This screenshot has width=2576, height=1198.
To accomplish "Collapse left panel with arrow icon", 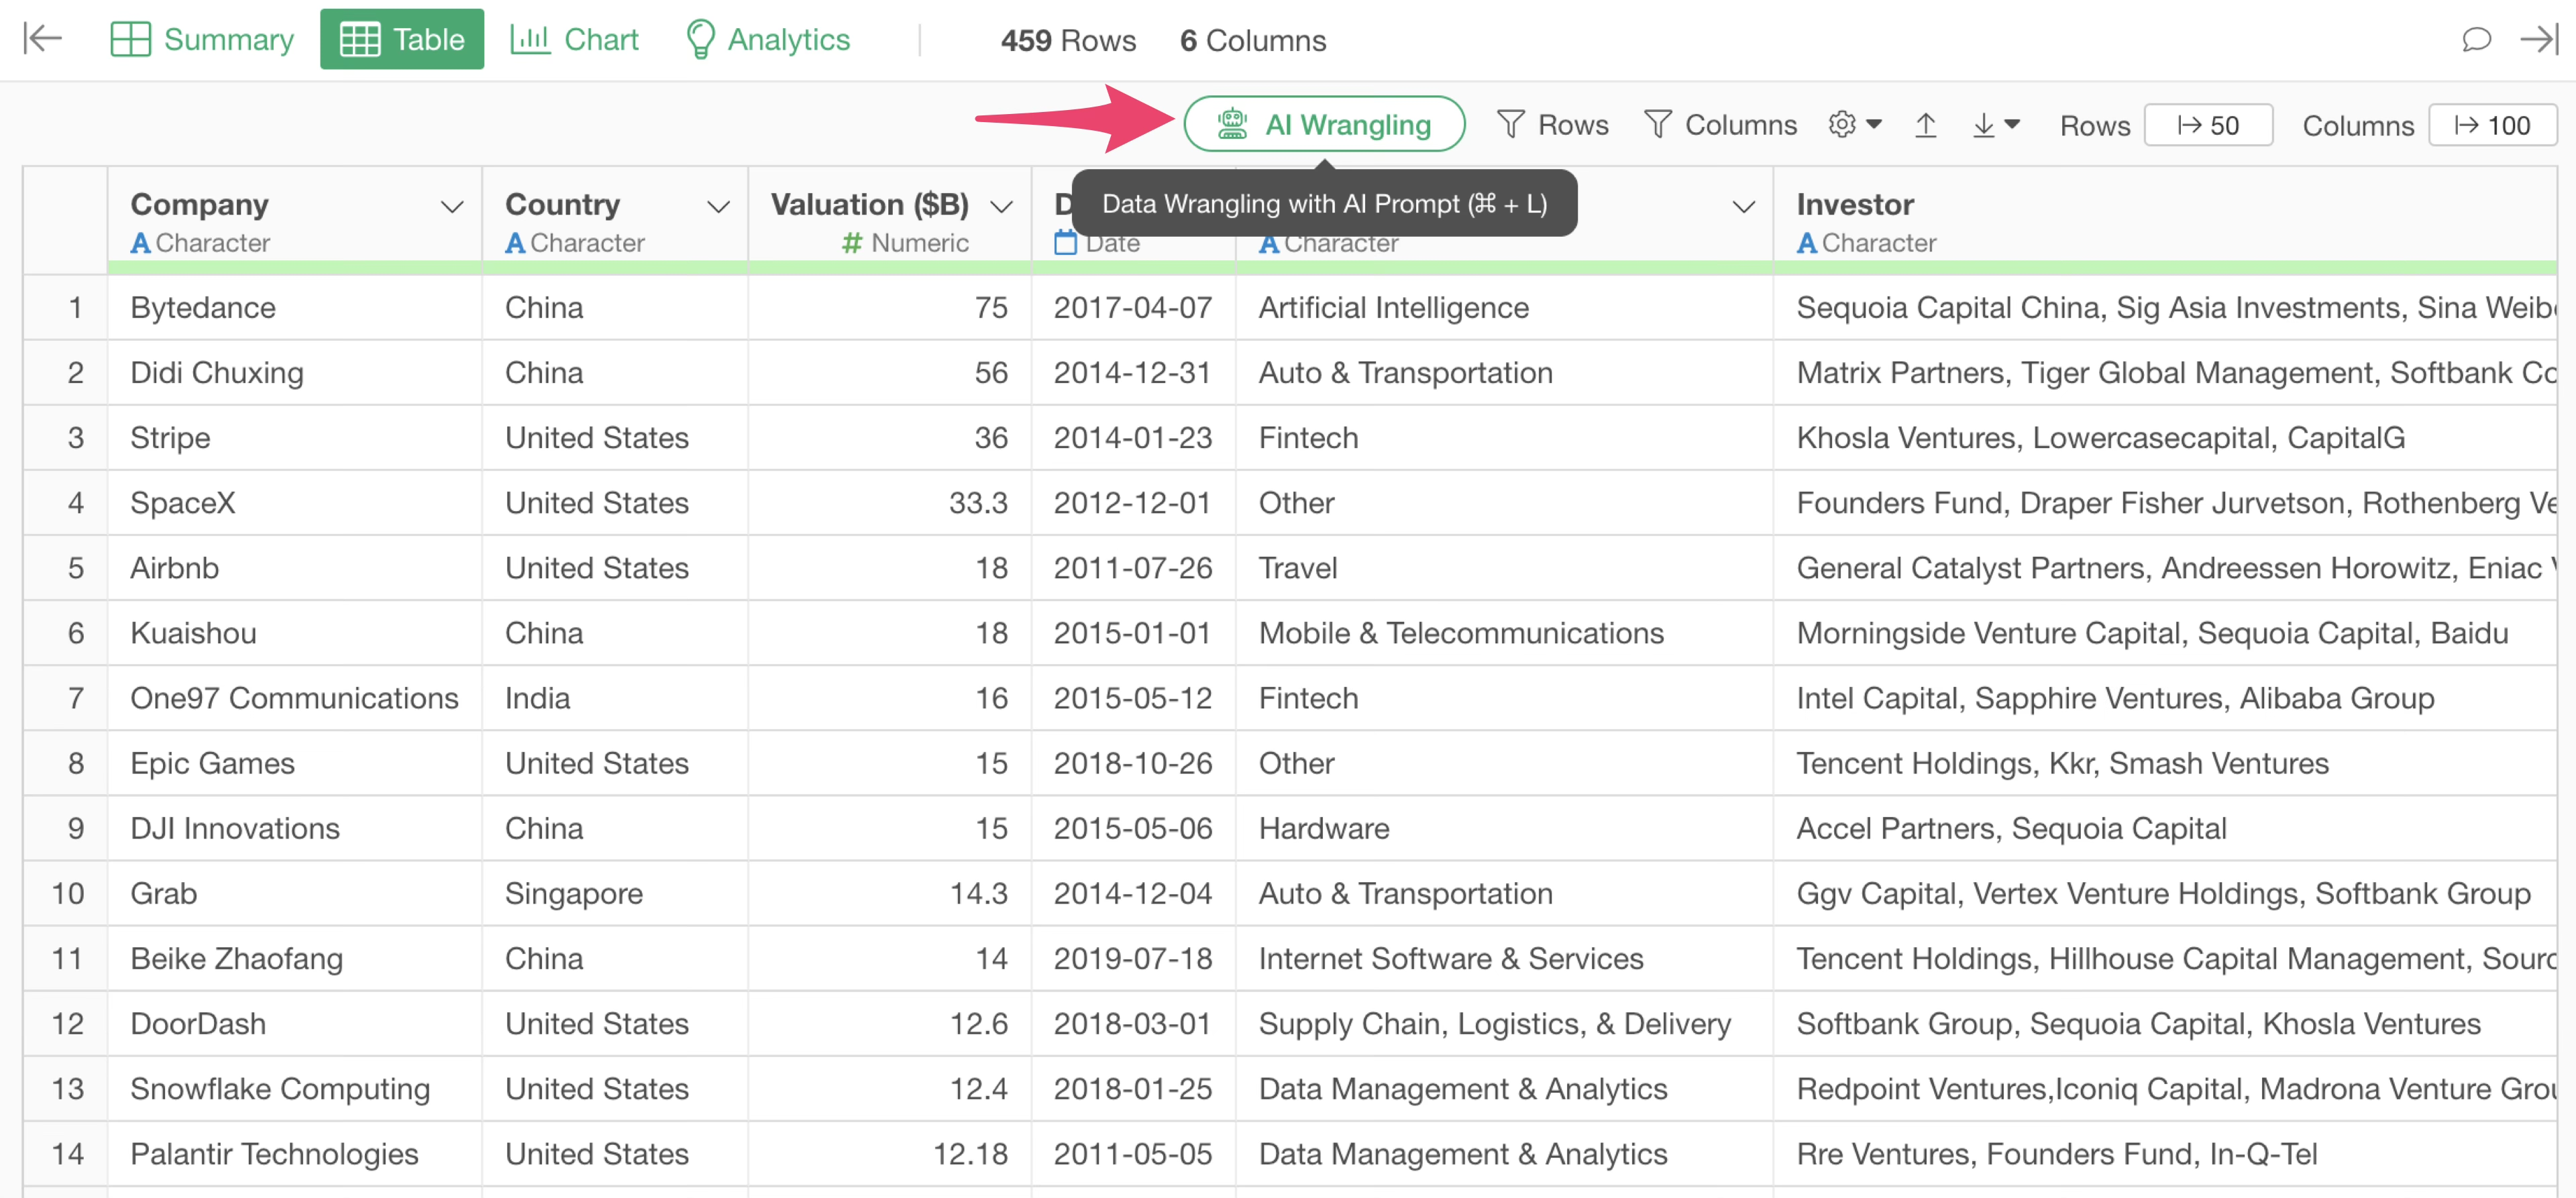I will click(43, 39).
